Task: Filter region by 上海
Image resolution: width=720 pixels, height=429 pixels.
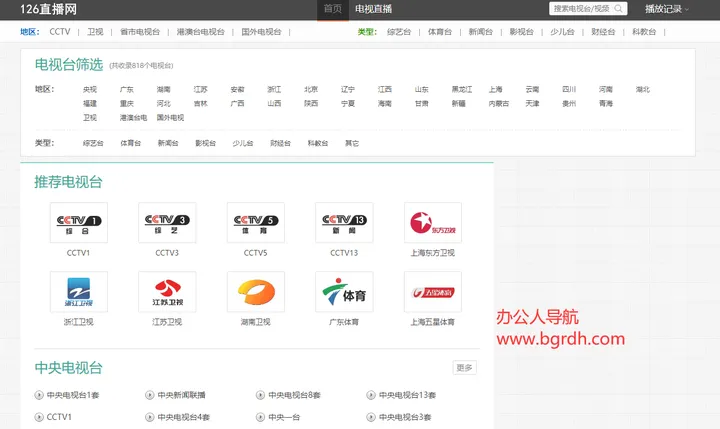Action: (495, 90)
